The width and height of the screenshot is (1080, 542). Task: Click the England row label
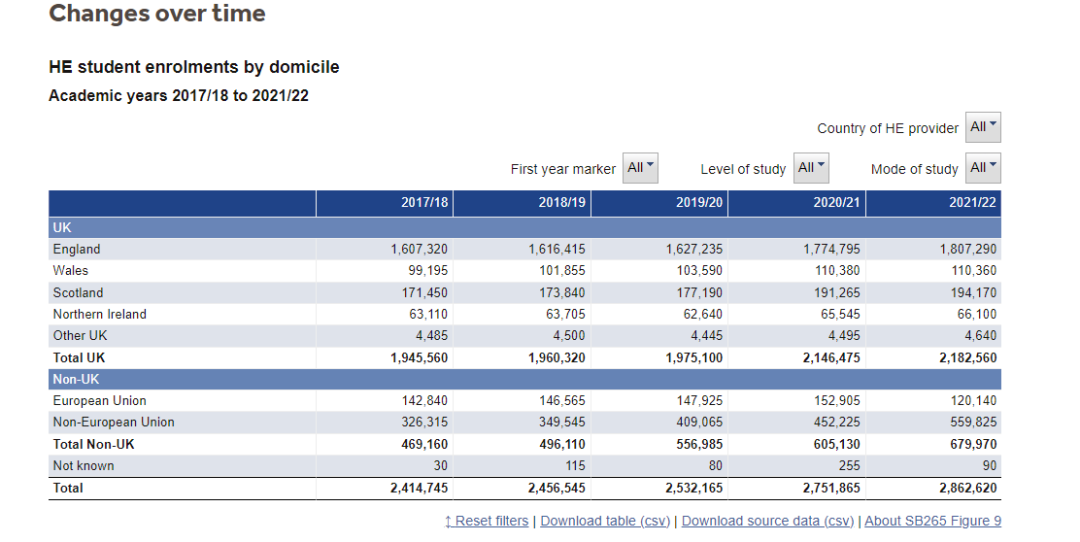77,249
